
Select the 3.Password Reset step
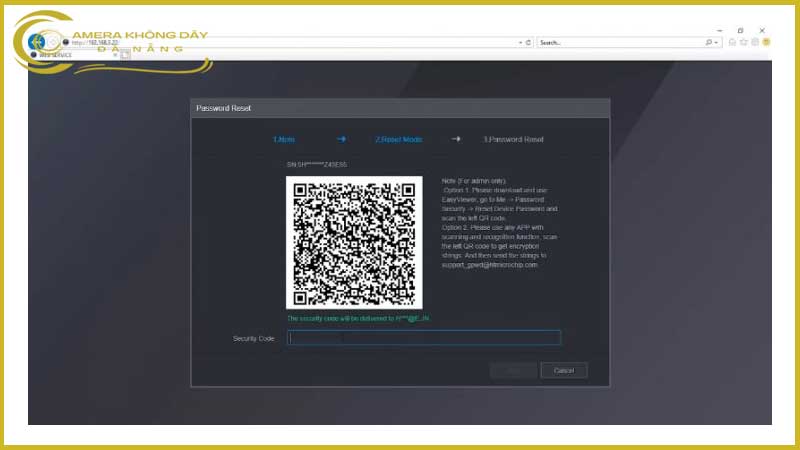513,139
